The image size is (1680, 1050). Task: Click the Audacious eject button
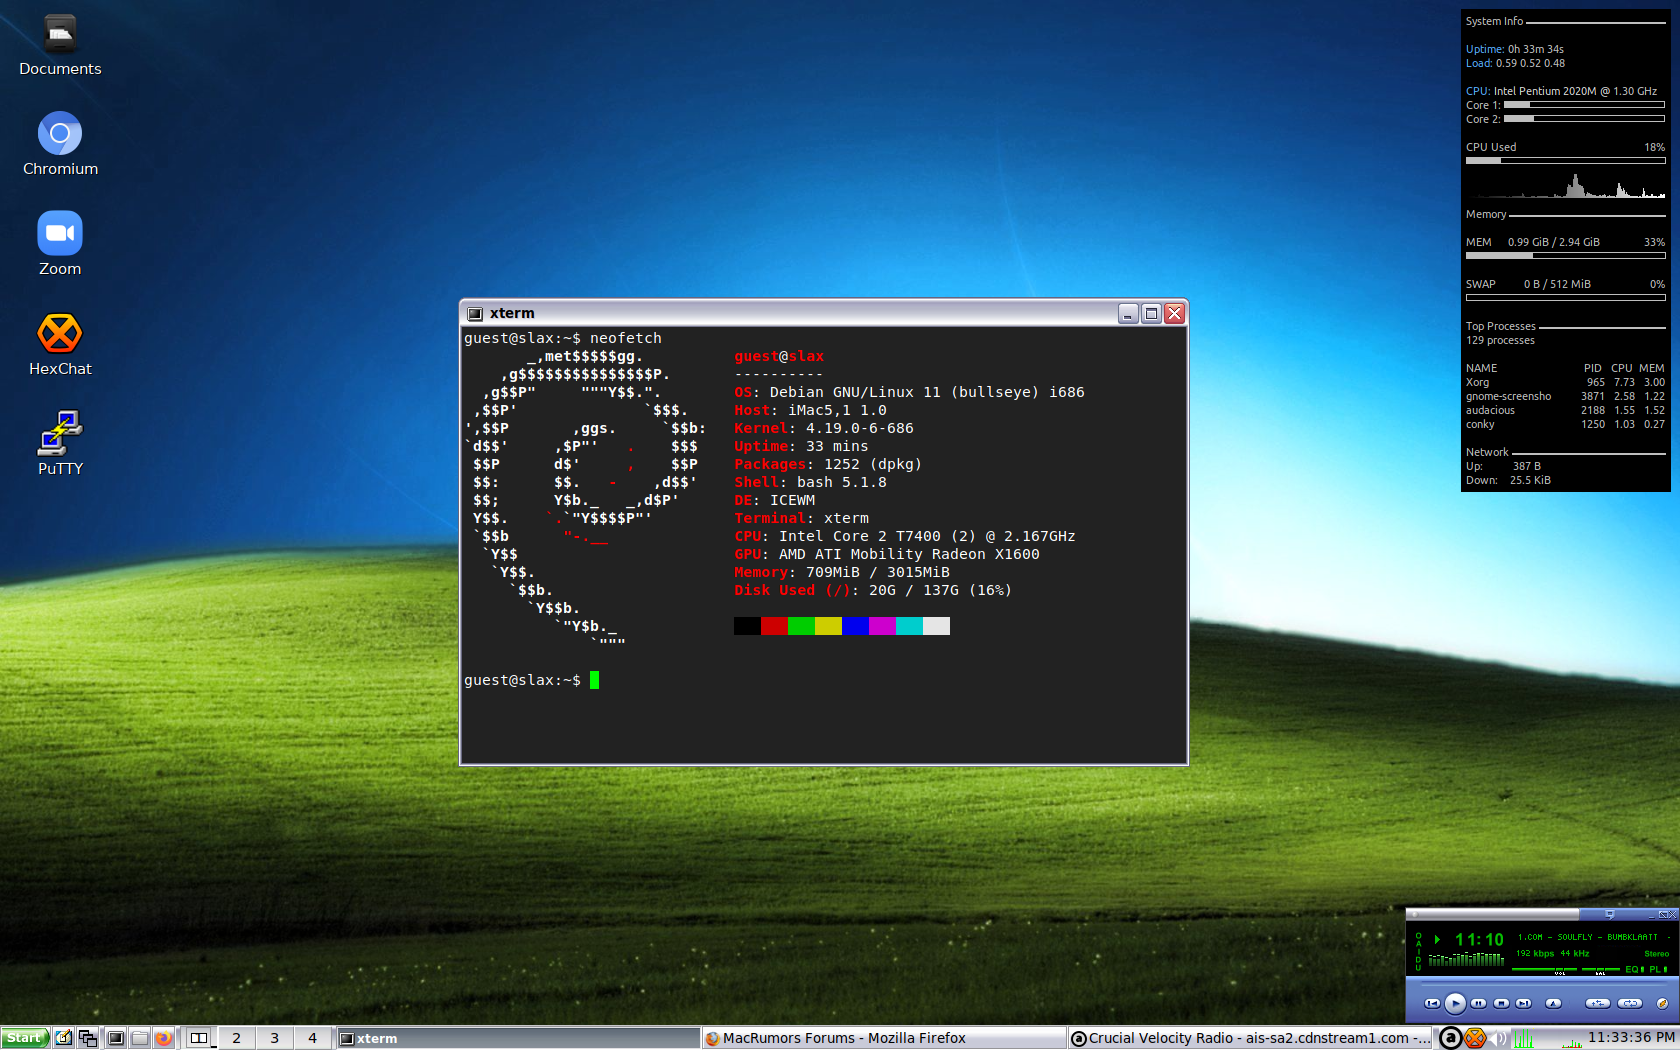(x=1553, y=1003)
